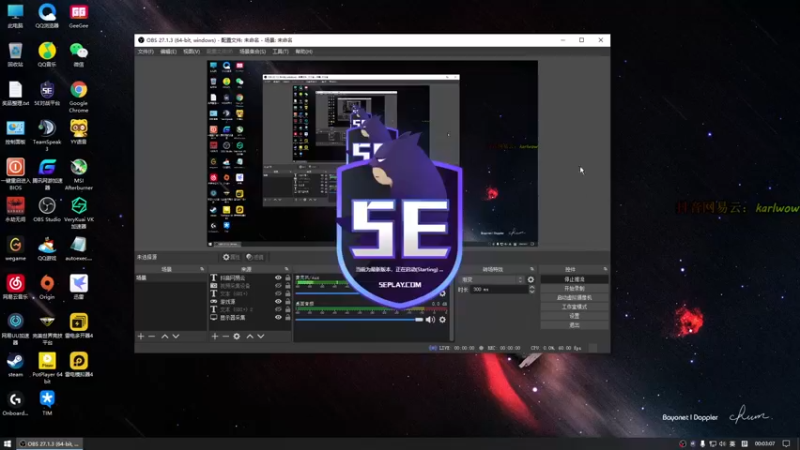Image resolution: width=800 pixels, height=450 pixels.
Task: Click the 滤镜 button above the Scenes panel
Action: (x=255, y=257)
